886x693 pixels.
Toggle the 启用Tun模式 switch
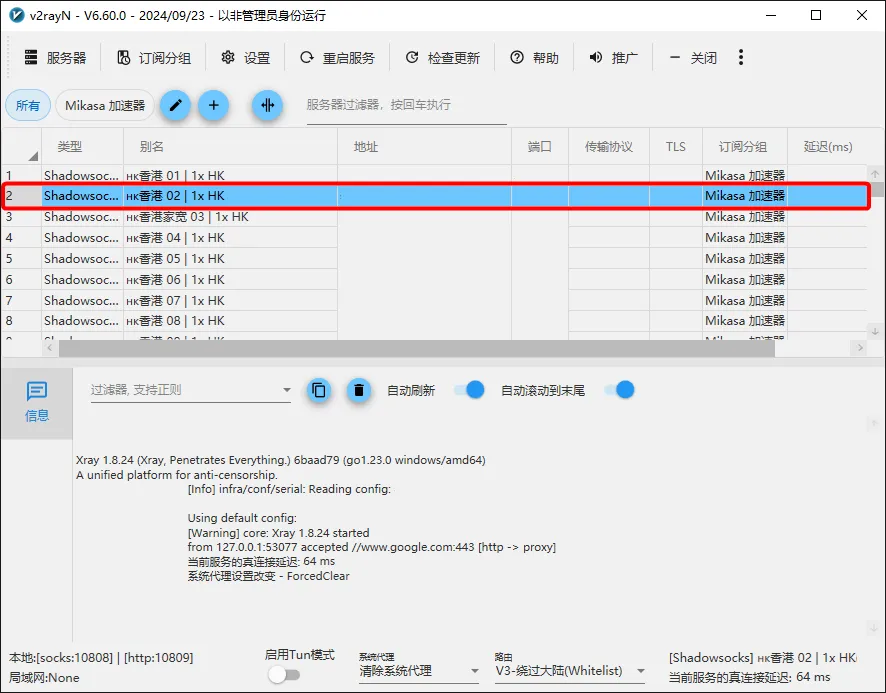coord(284,674)
